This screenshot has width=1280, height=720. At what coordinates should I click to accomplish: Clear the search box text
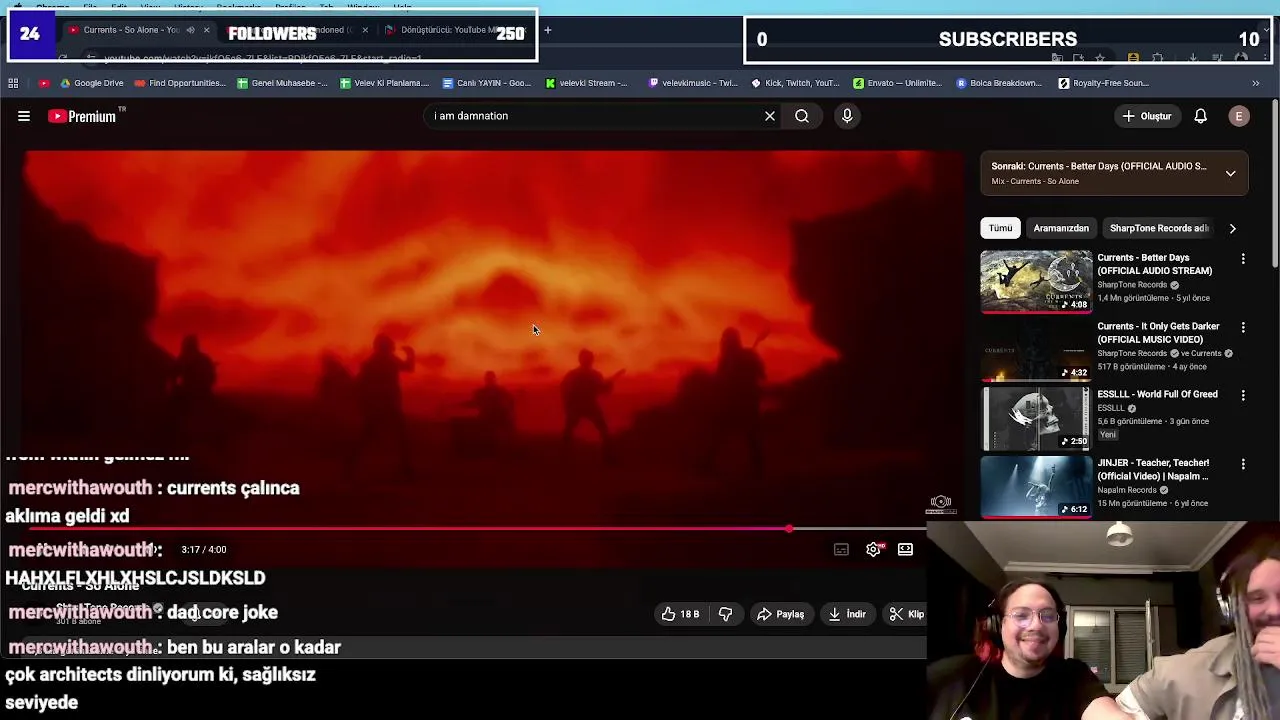point(770,116)
